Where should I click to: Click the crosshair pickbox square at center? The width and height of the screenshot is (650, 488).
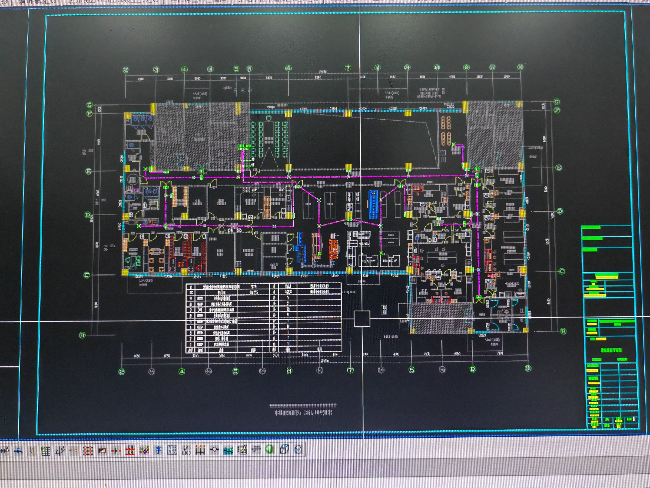click(x=361, y=320)
